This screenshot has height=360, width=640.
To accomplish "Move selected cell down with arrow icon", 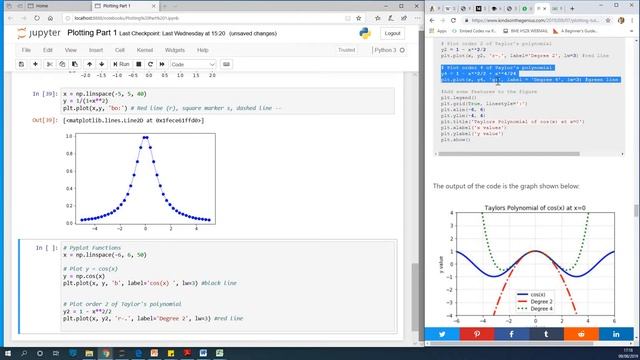I will [102, 64].
